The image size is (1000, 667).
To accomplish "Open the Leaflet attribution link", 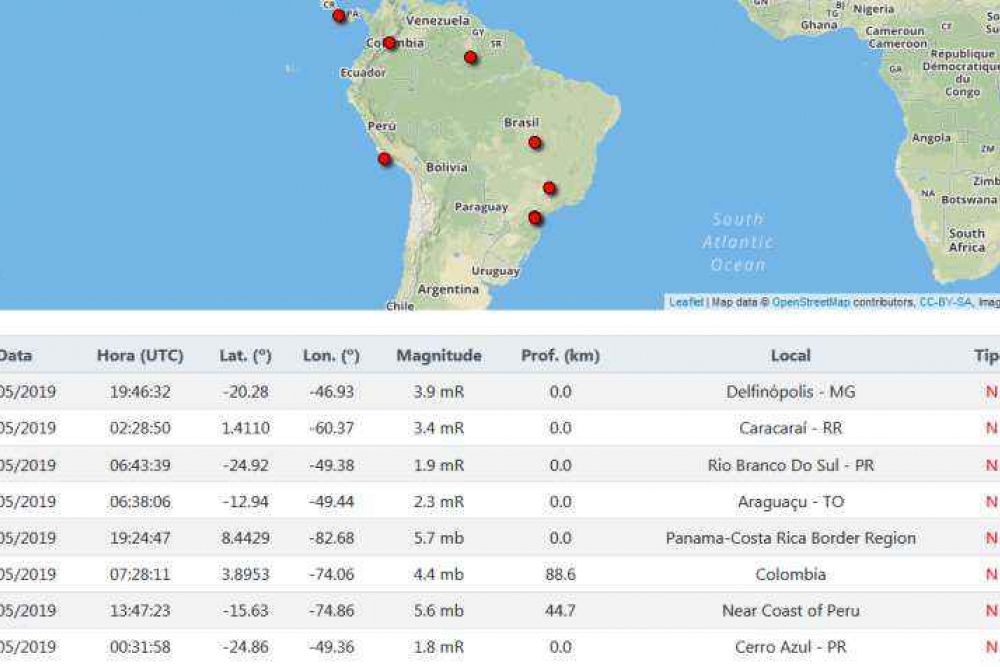I will (x=686, y=302).
